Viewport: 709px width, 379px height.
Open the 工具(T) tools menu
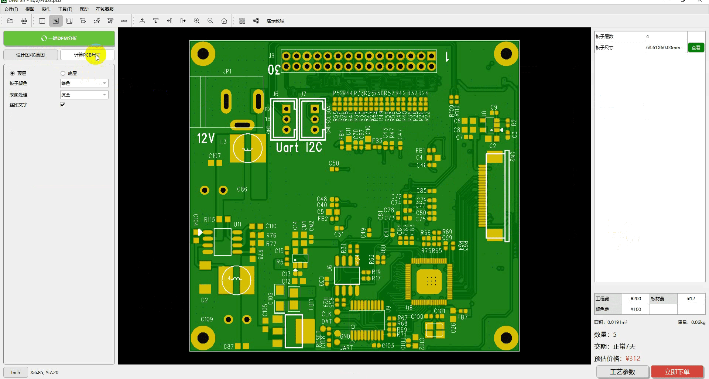pos(65,9)
